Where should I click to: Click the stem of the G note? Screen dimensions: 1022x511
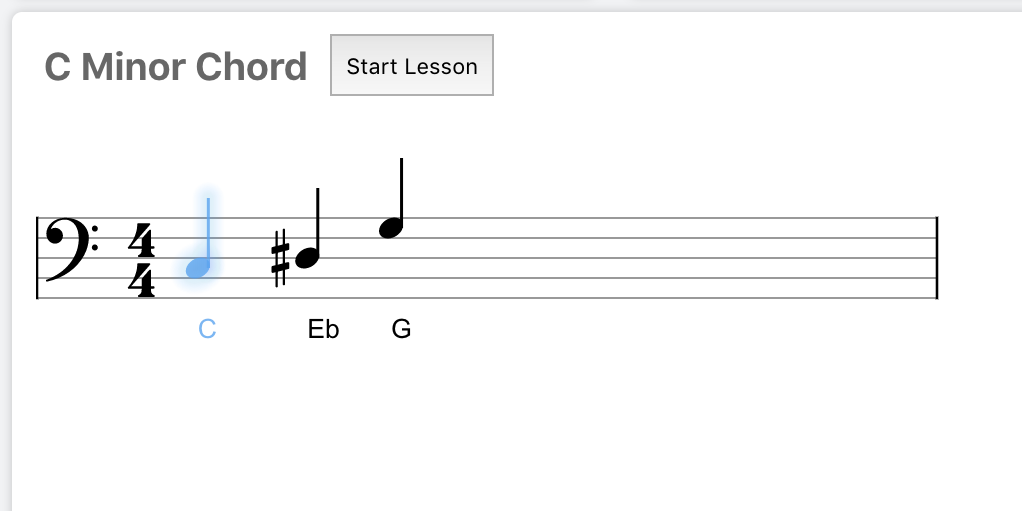402,190
